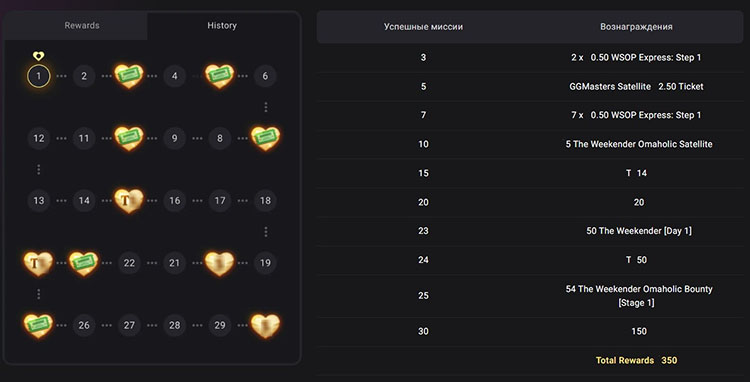Screen dimensions: 750x382
Task: Click the small heart marker above mission 1
Action: tap(39, 56)
